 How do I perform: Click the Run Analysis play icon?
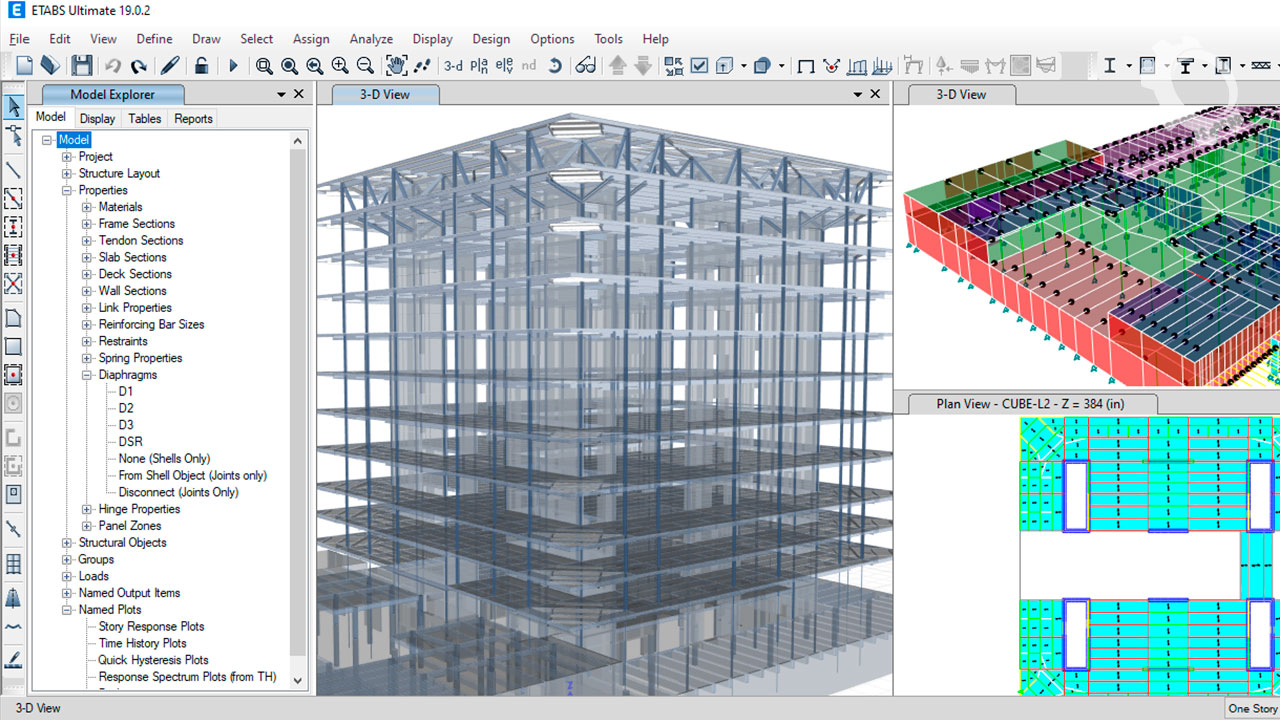(x=233, y=66)
